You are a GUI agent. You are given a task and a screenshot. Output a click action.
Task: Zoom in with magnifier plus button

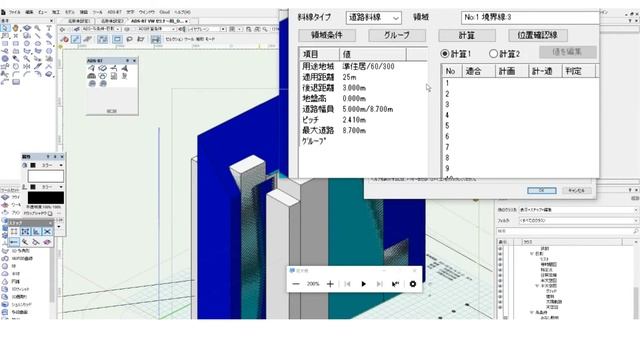click(x=330, y=284)
